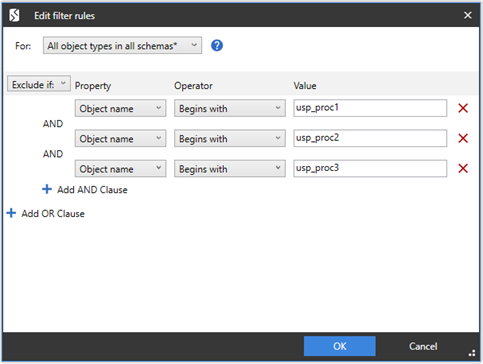Click the Cancel button

pyautogui.click(x=423, y=346)
